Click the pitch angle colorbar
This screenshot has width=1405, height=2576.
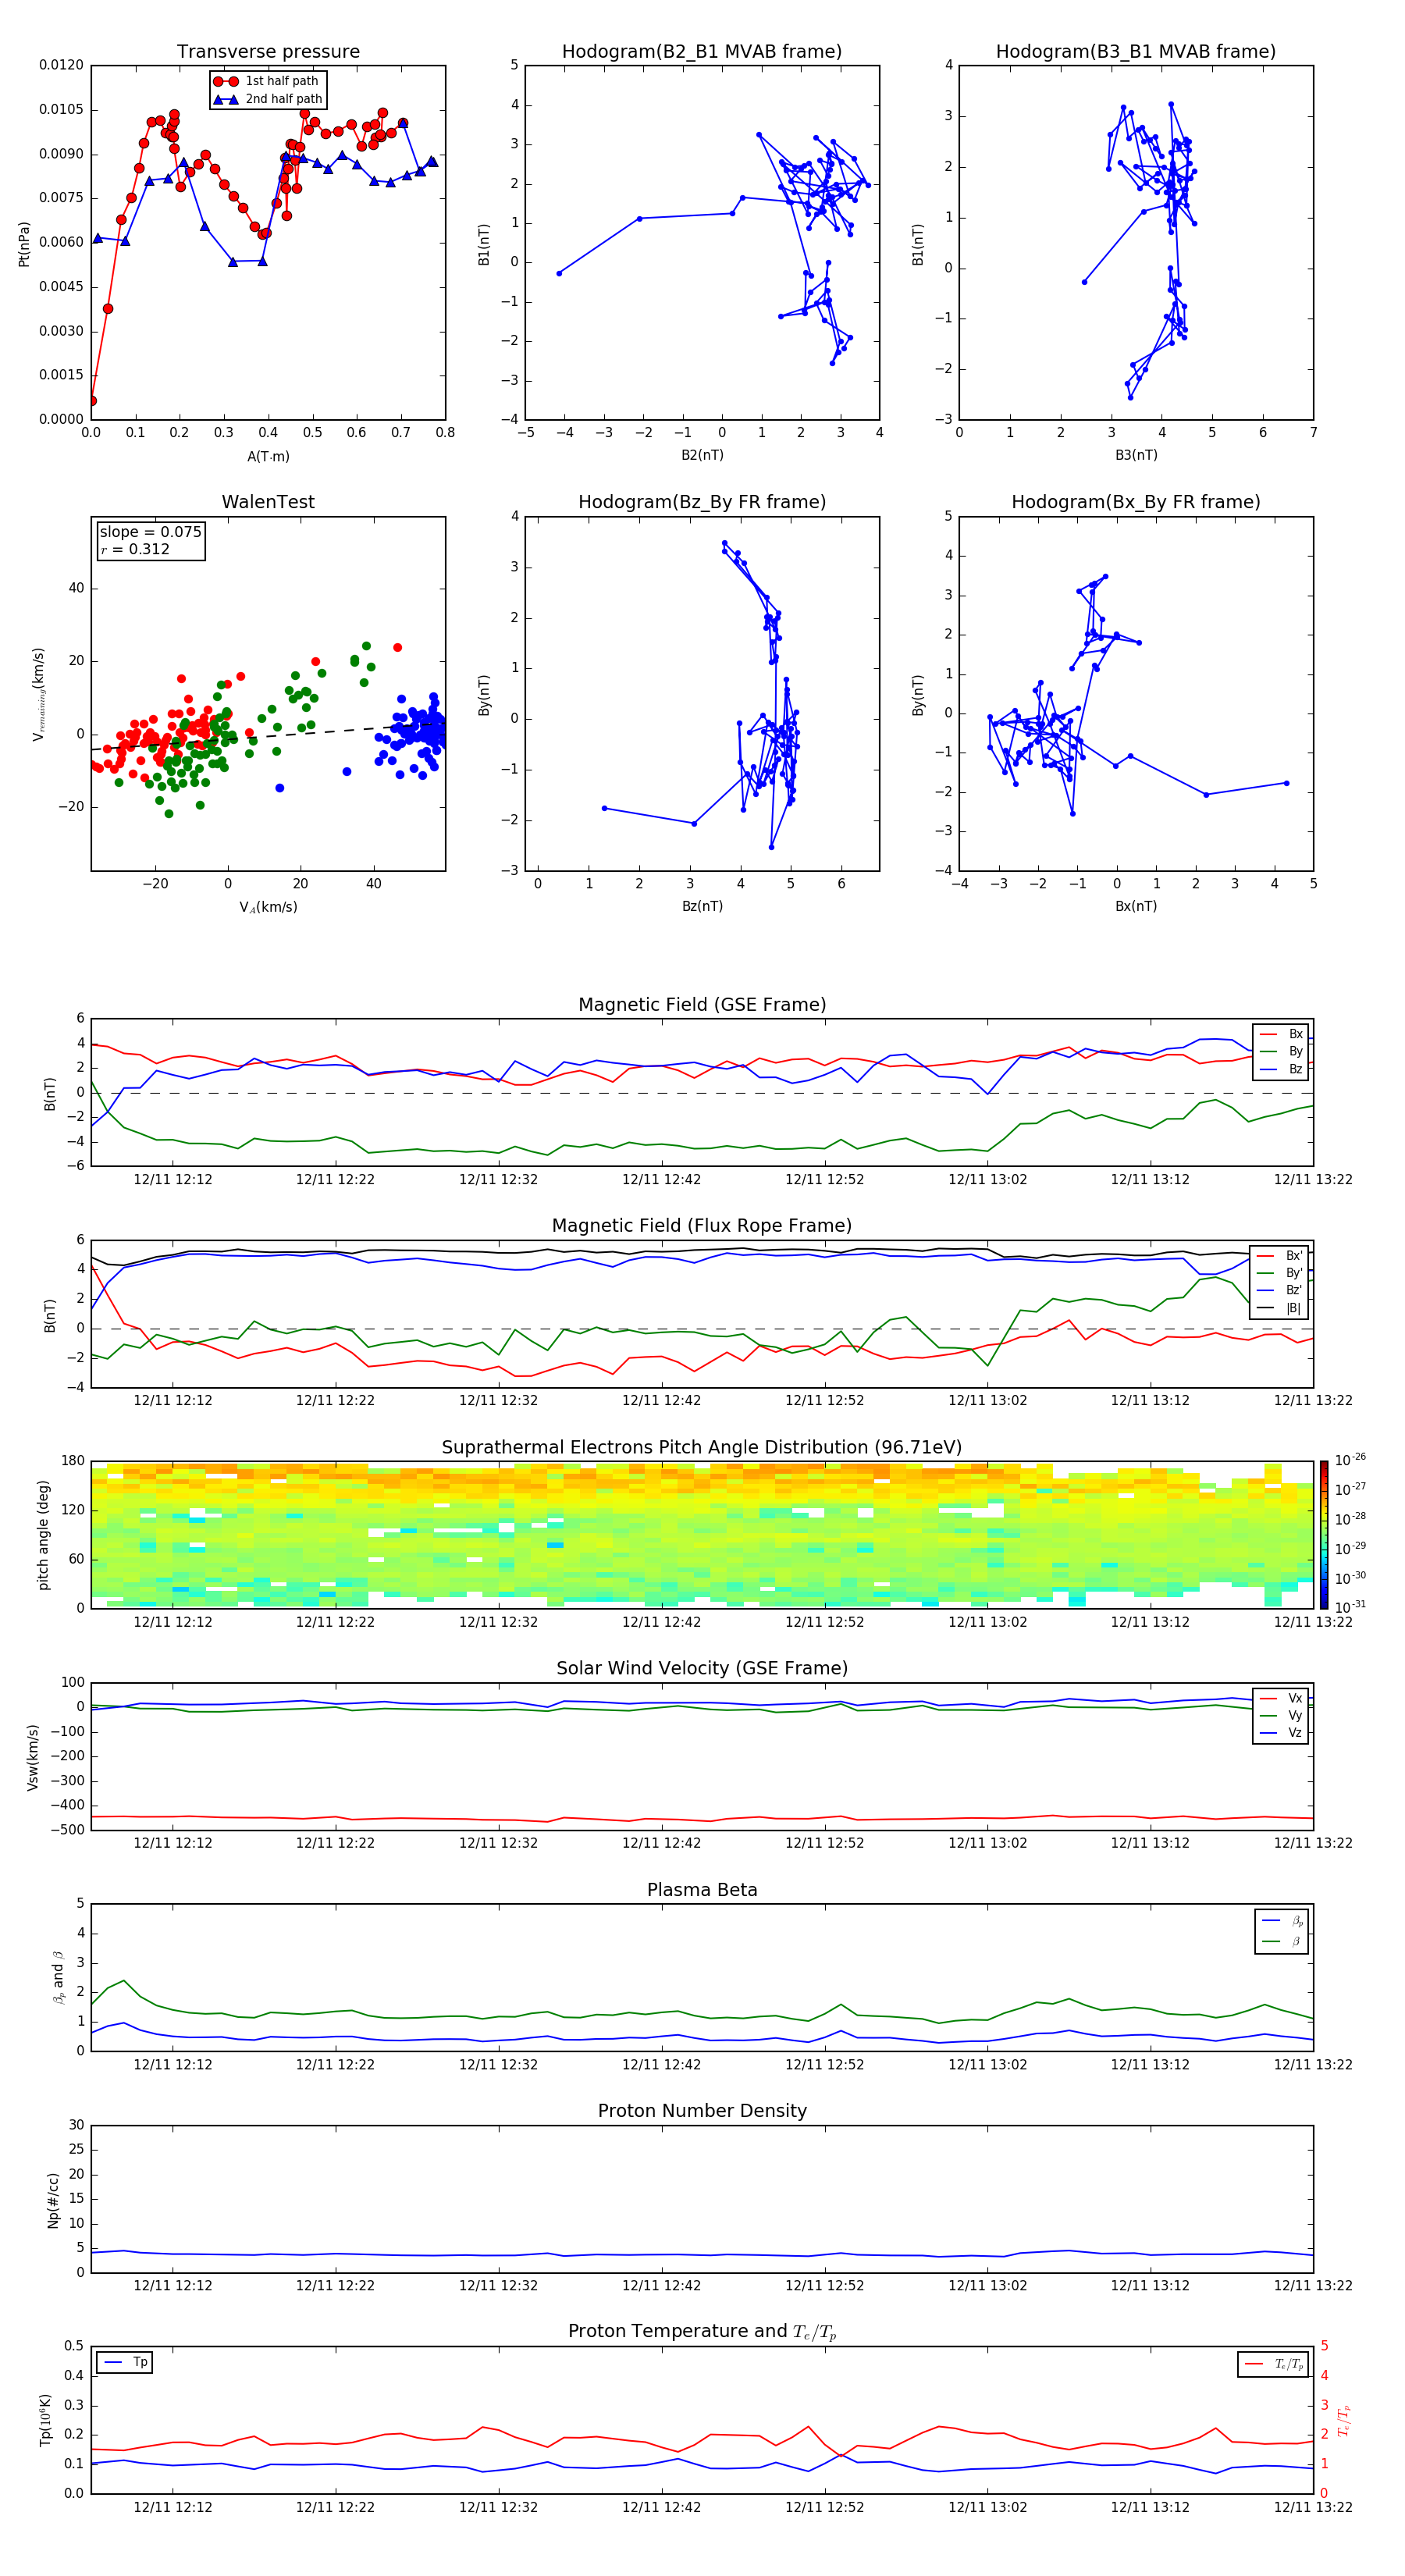coord(1323,1535)
